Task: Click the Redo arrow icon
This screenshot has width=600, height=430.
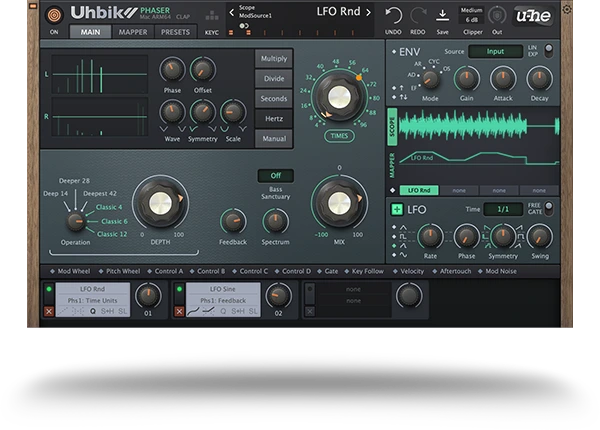Action: [x=417, y=14]
